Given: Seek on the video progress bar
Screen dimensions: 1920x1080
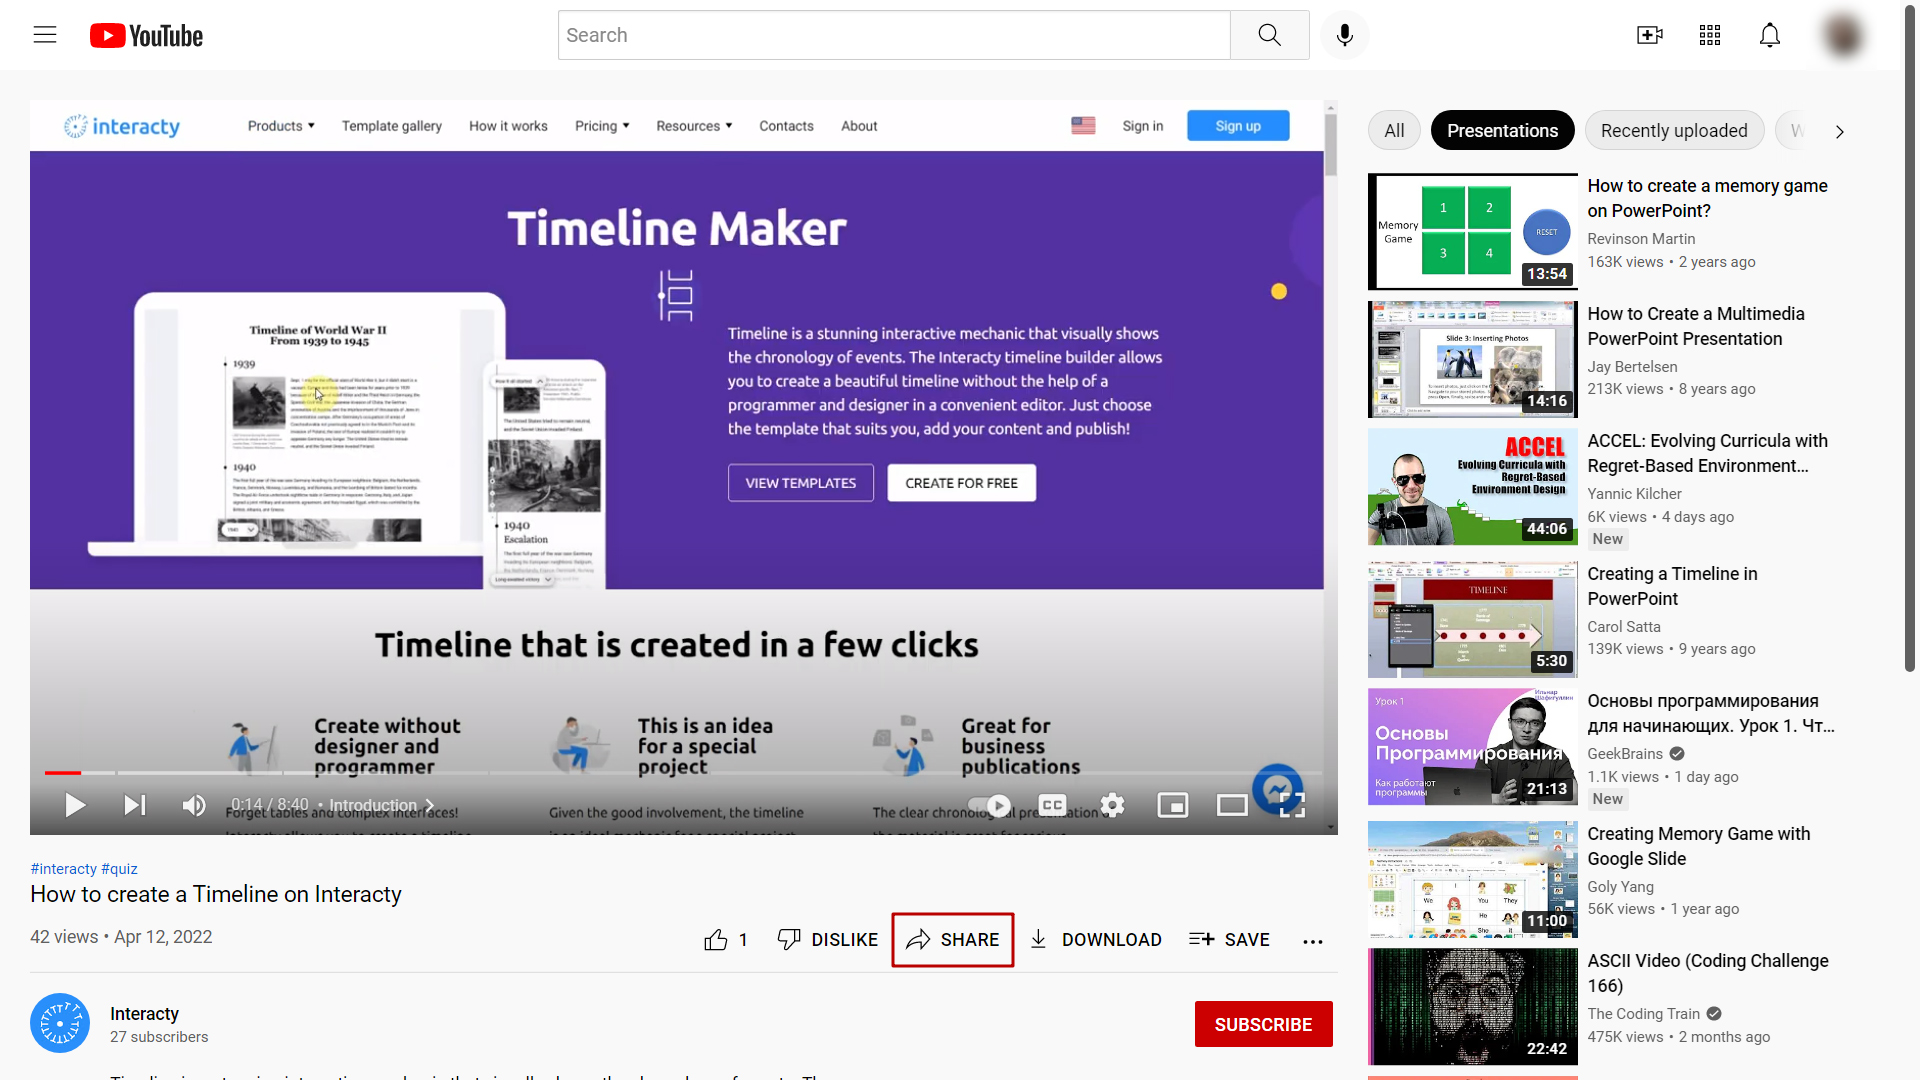Looking at the screenshot, I should (683, 772).
